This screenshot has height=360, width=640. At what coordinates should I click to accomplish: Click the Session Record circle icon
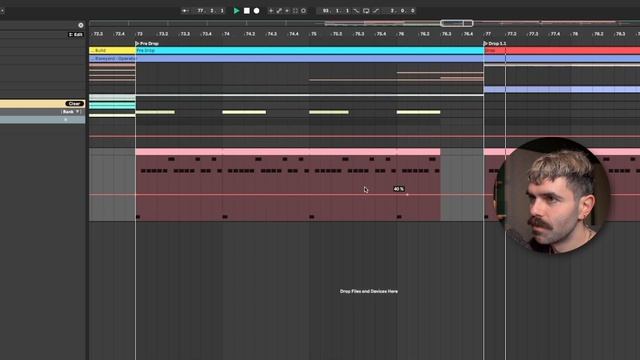tap(303, 11)
